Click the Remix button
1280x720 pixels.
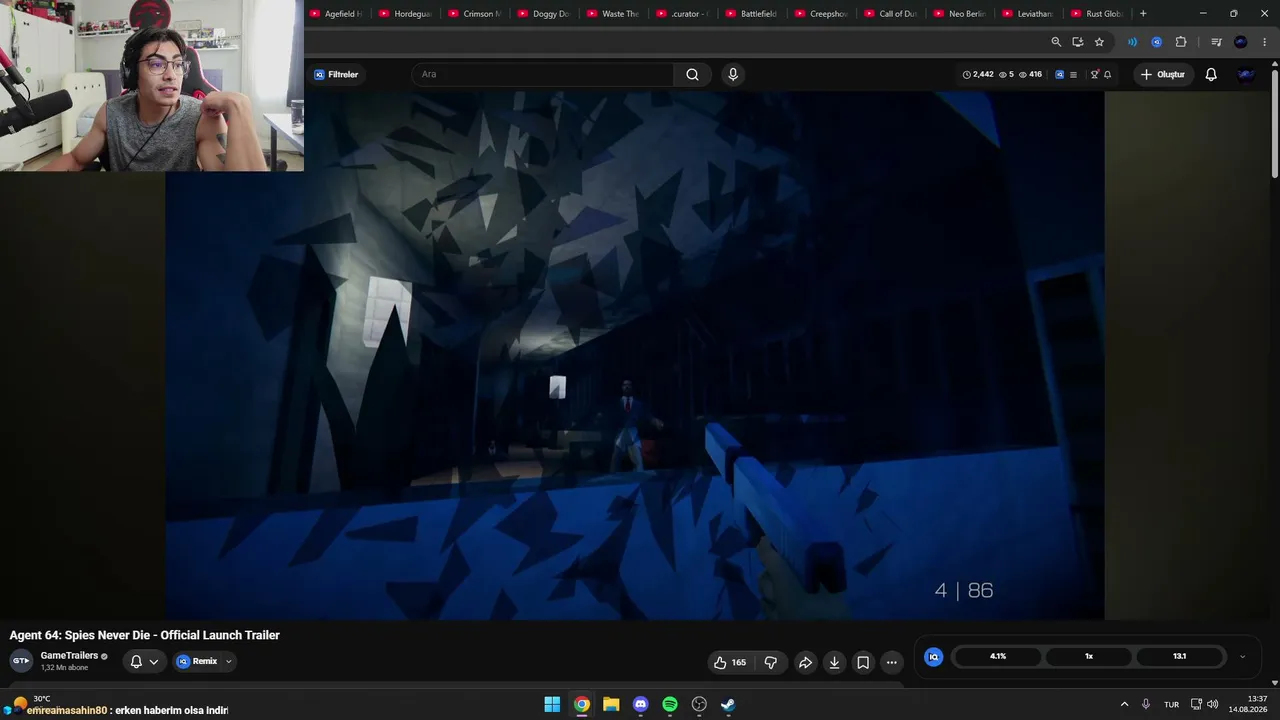pyautogui.click(x=197, y=661)
